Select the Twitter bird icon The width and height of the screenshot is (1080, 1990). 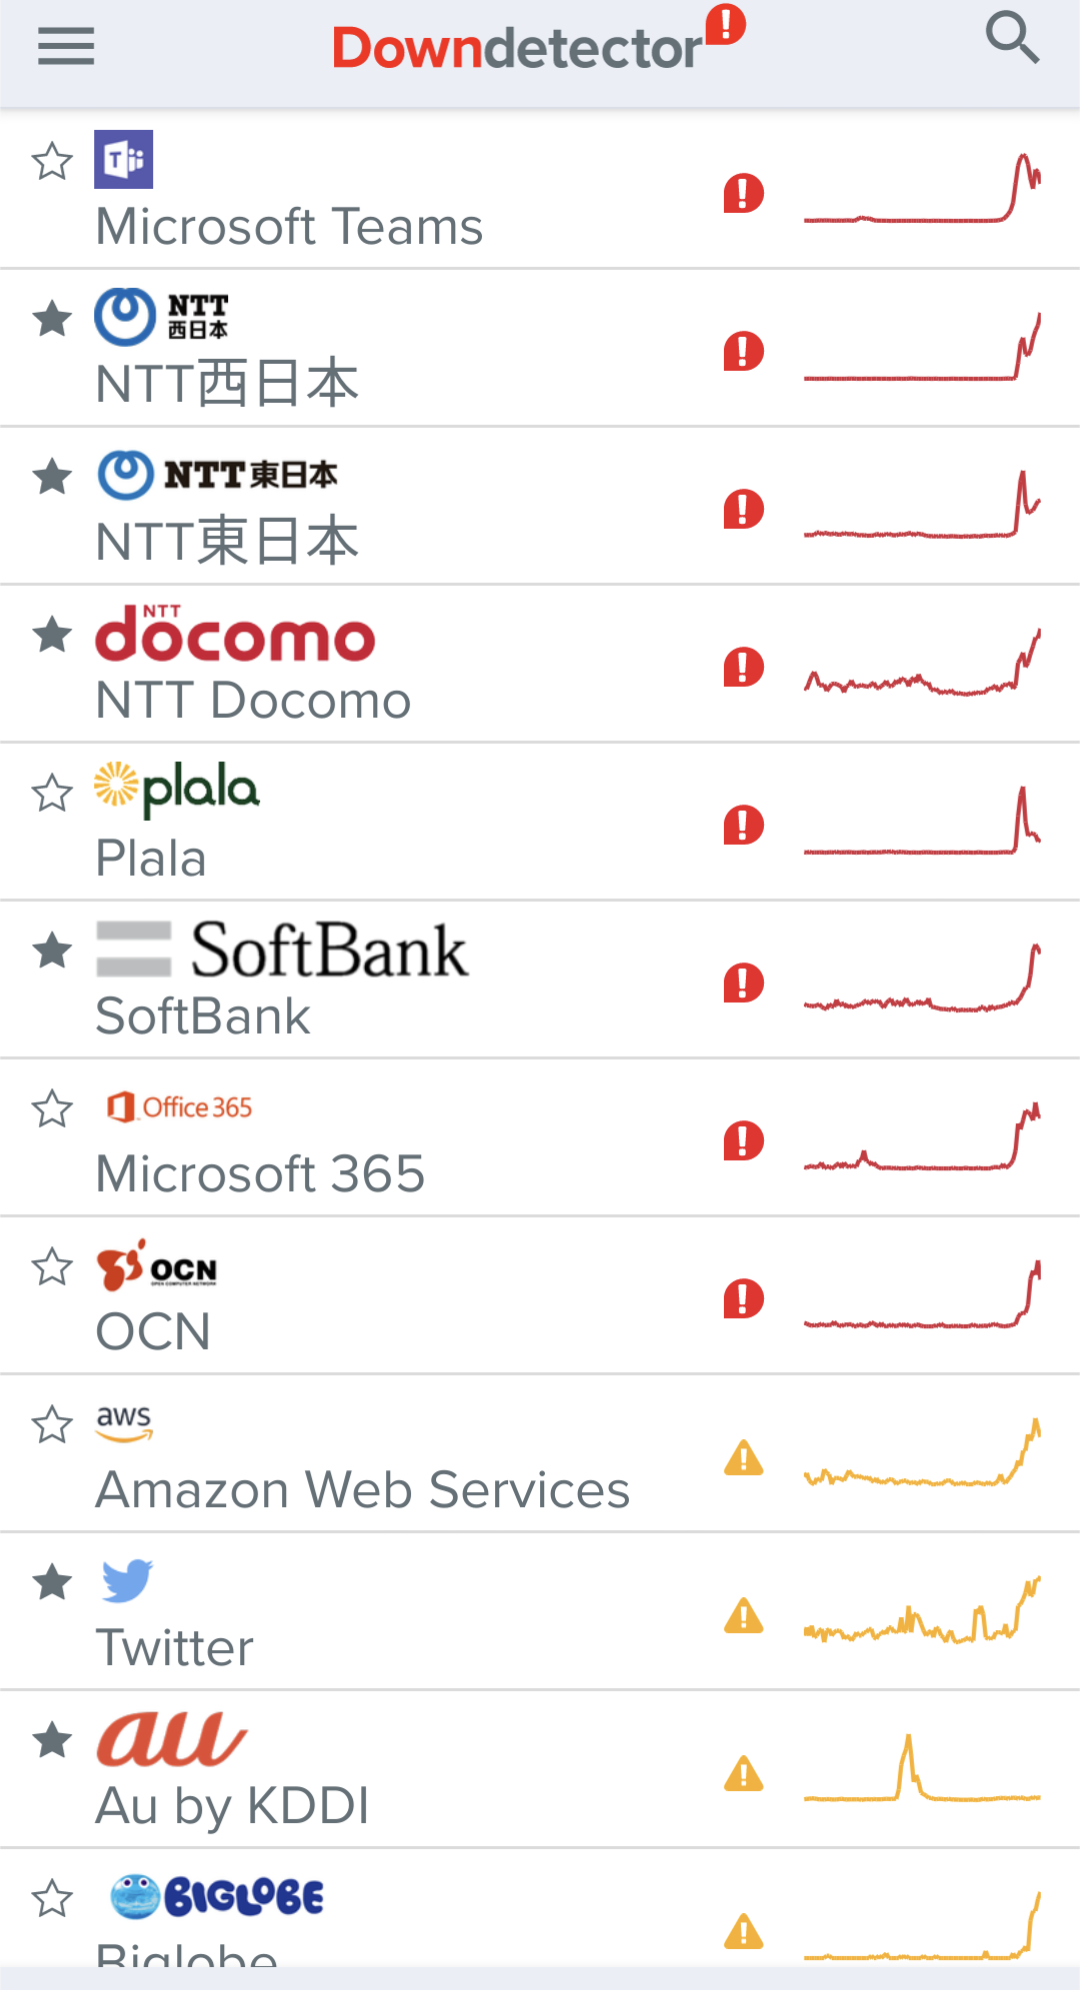127,1581
